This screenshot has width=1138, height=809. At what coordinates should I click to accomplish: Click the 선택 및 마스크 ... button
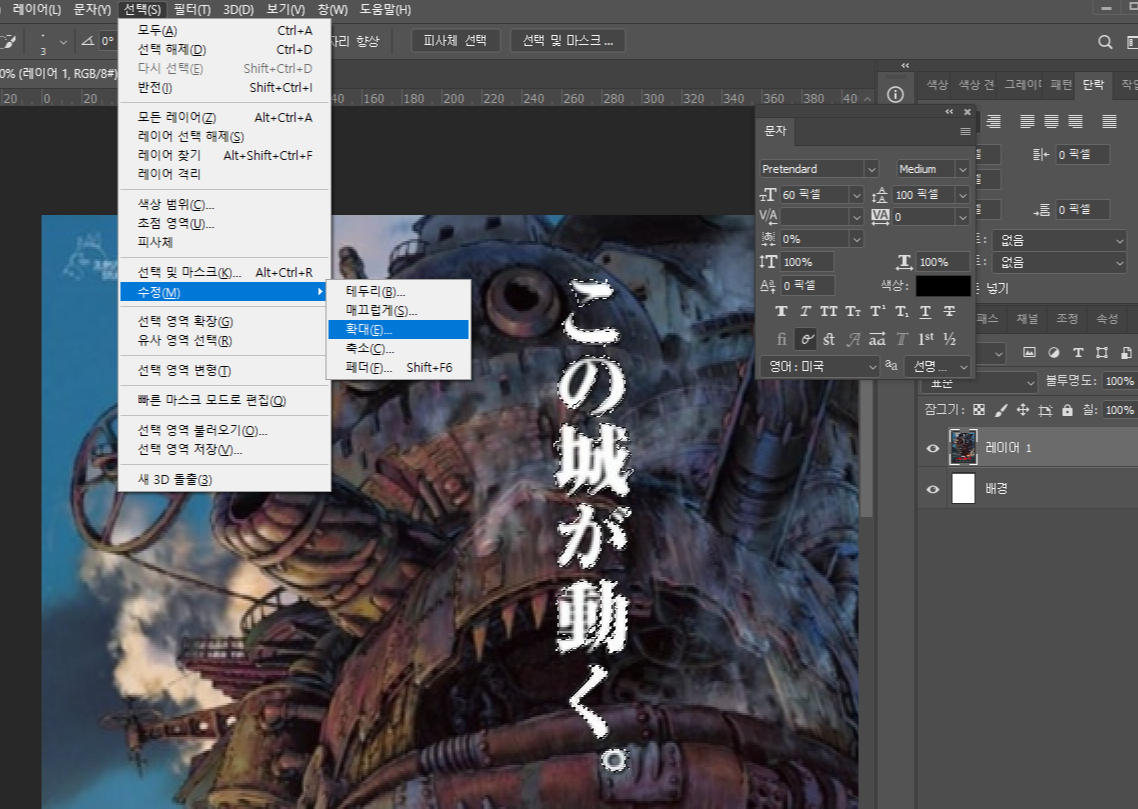(x=568, y=41)
